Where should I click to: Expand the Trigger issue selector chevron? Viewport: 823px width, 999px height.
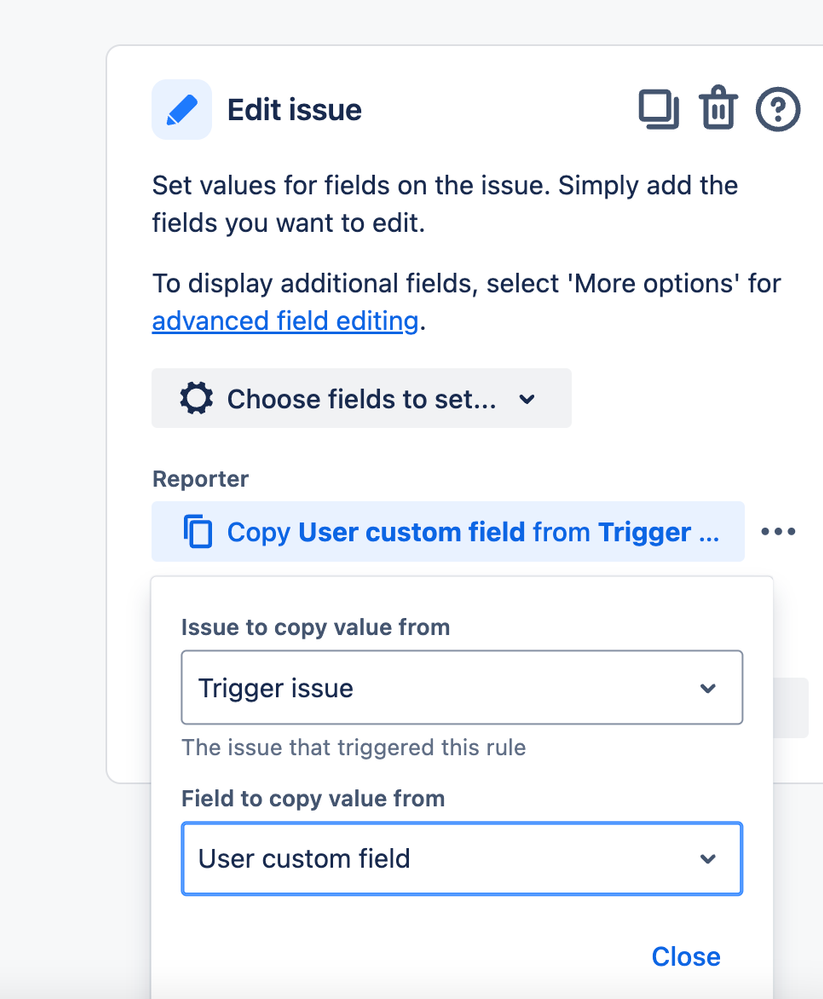[x=708, y=688]
